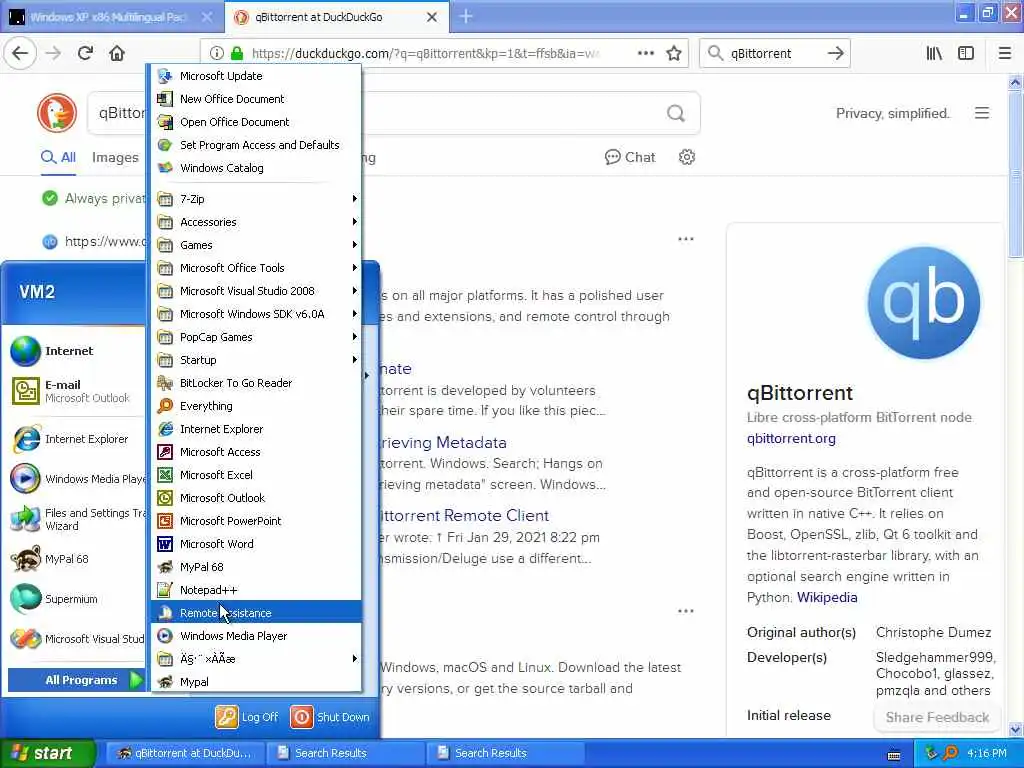Open Microsoft Access in programs menu
The height and width of the screenshot is (768, 1024).
(257, 452)
